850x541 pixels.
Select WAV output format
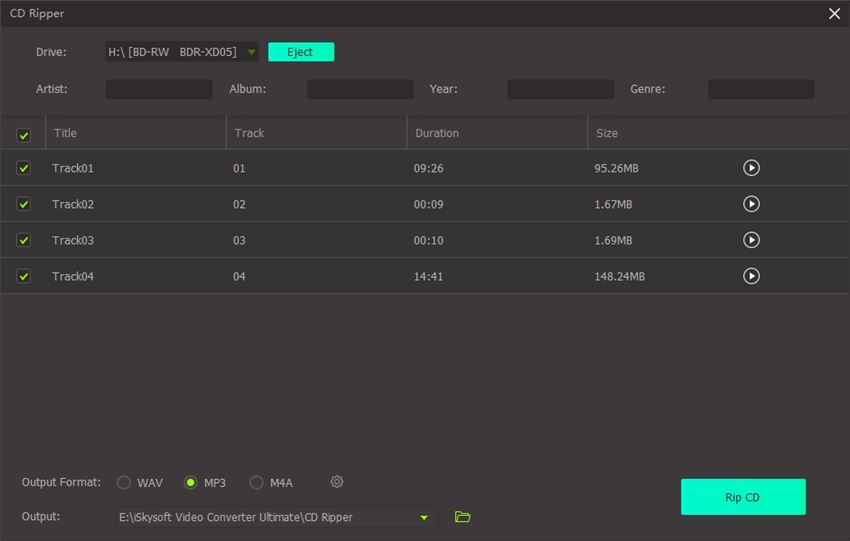pyautogui.click(x=124, y=483)
